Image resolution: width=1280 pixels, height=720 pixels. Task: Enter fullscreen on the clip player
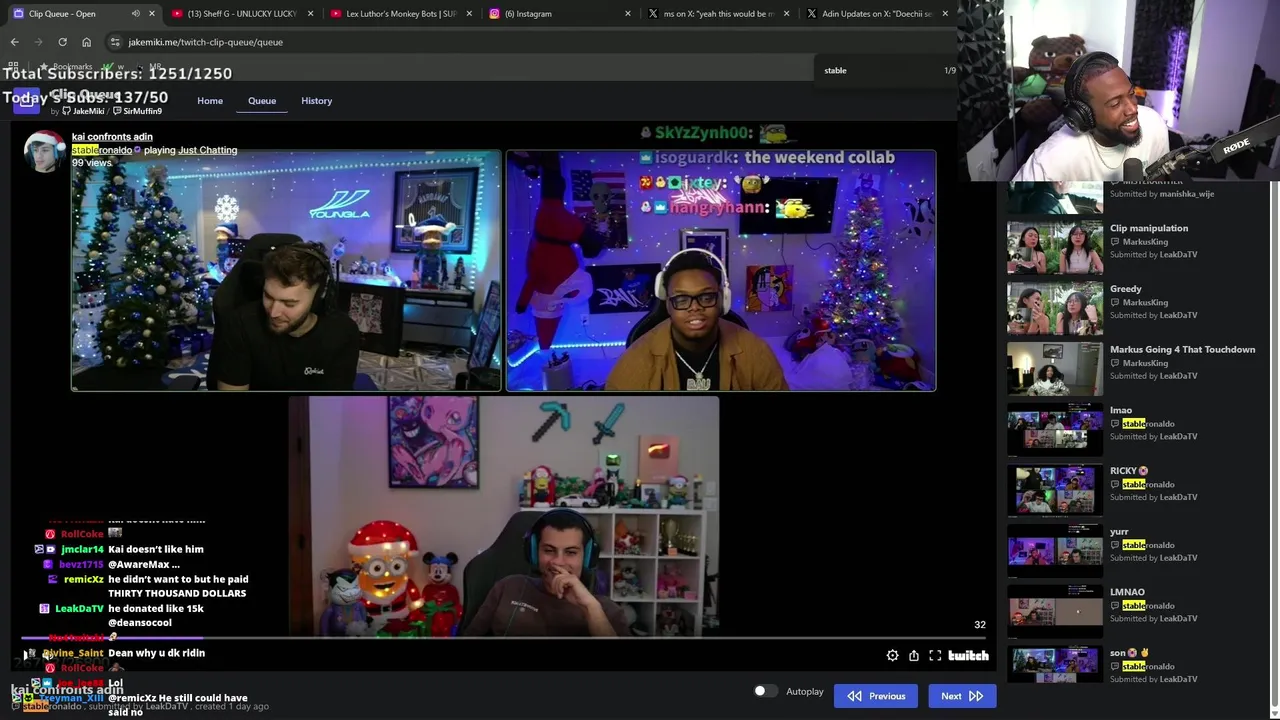tap(935, 655)
